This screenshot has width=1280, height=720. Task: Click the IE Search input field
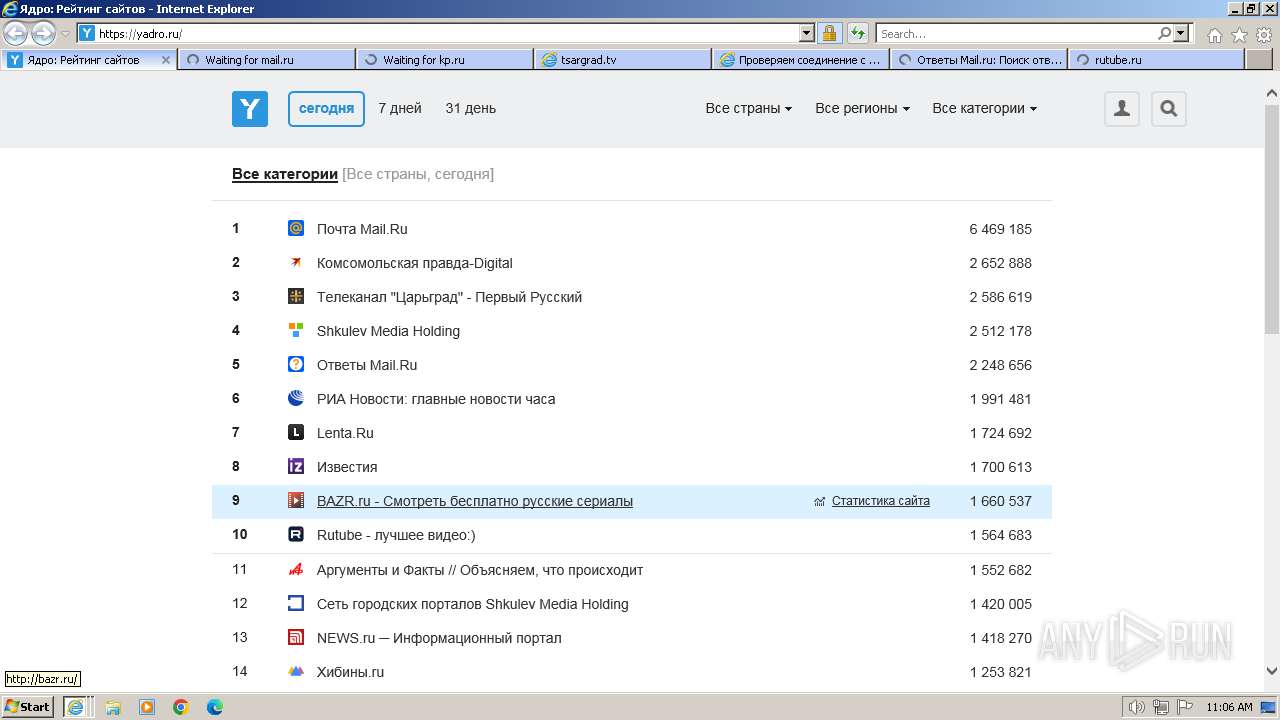(x=1017, y=33)
